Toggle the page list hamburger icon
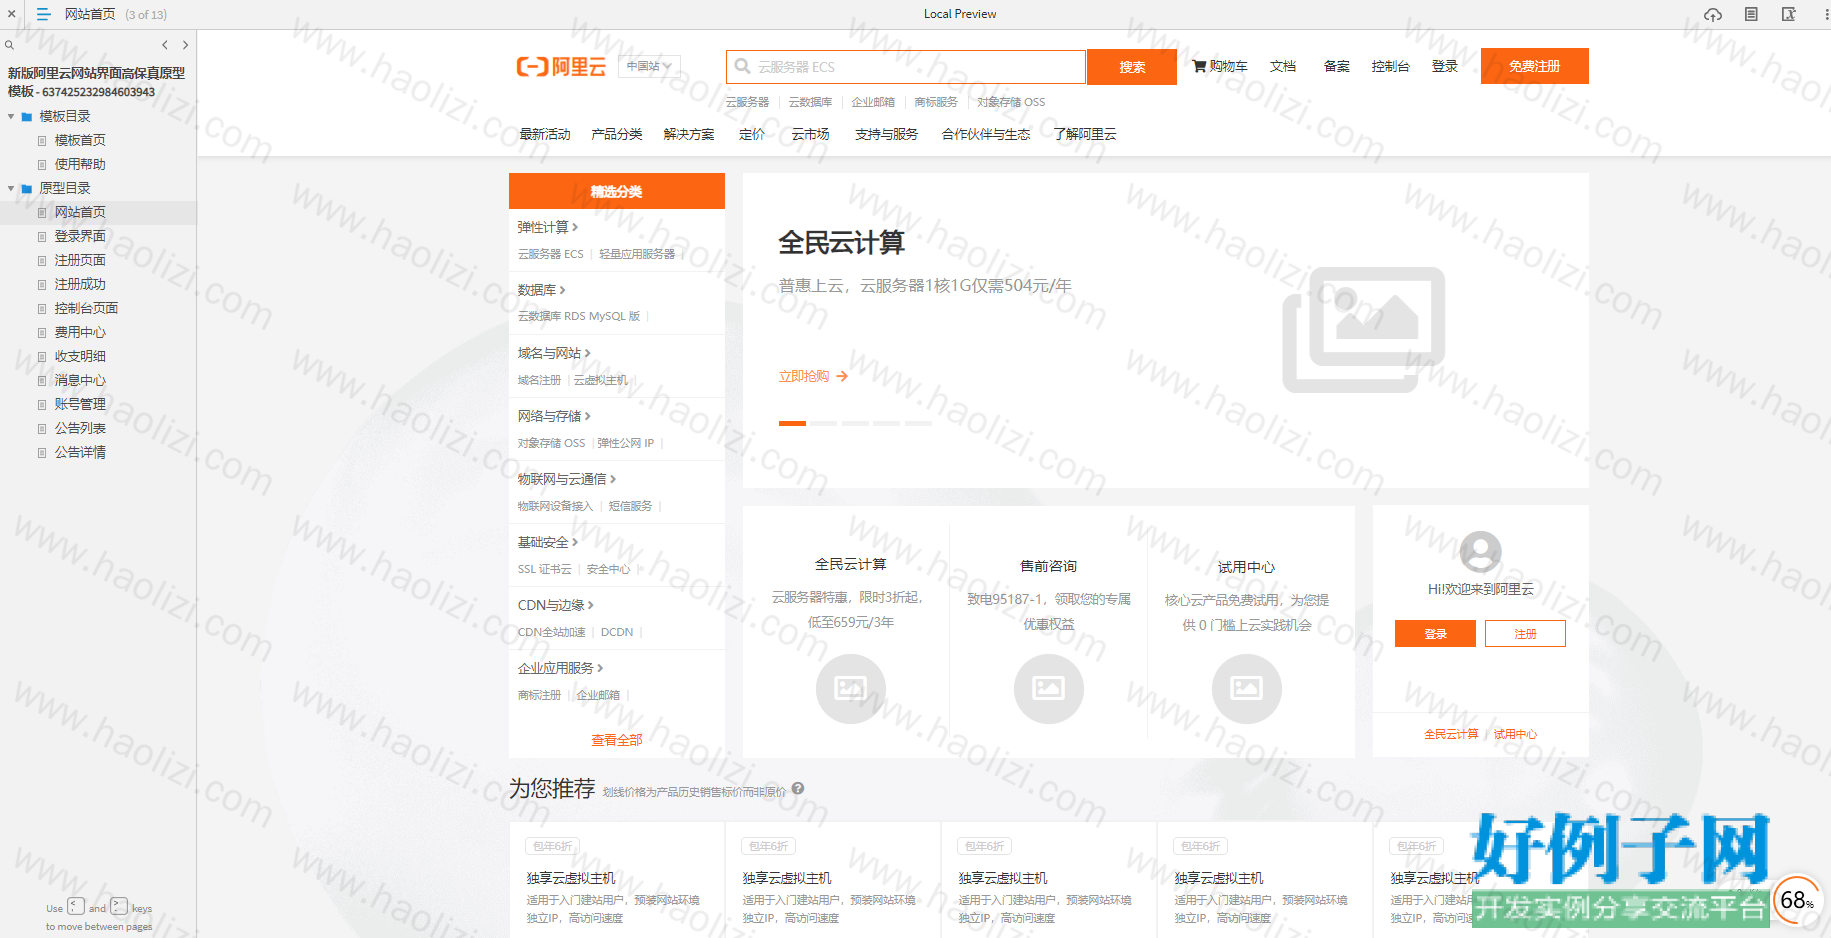1831x938 pixels. 43,14
